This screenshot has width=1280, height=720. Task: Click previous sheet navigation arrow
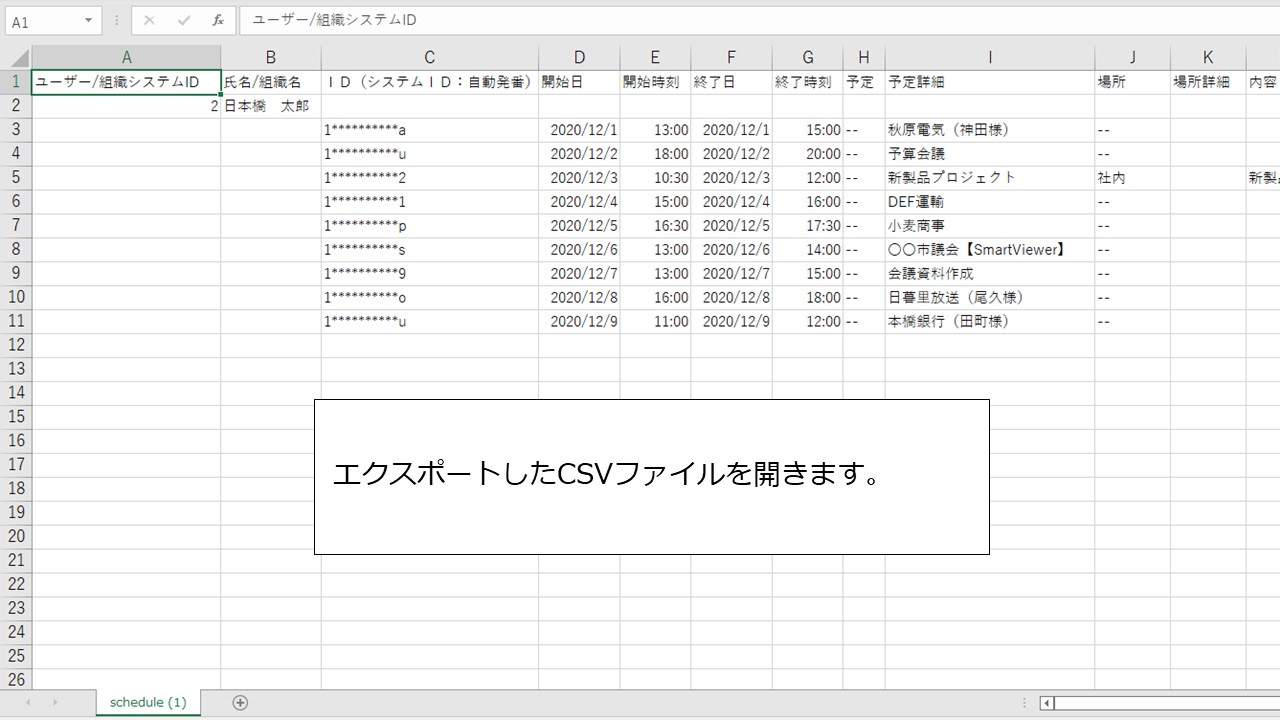point(28,703)
